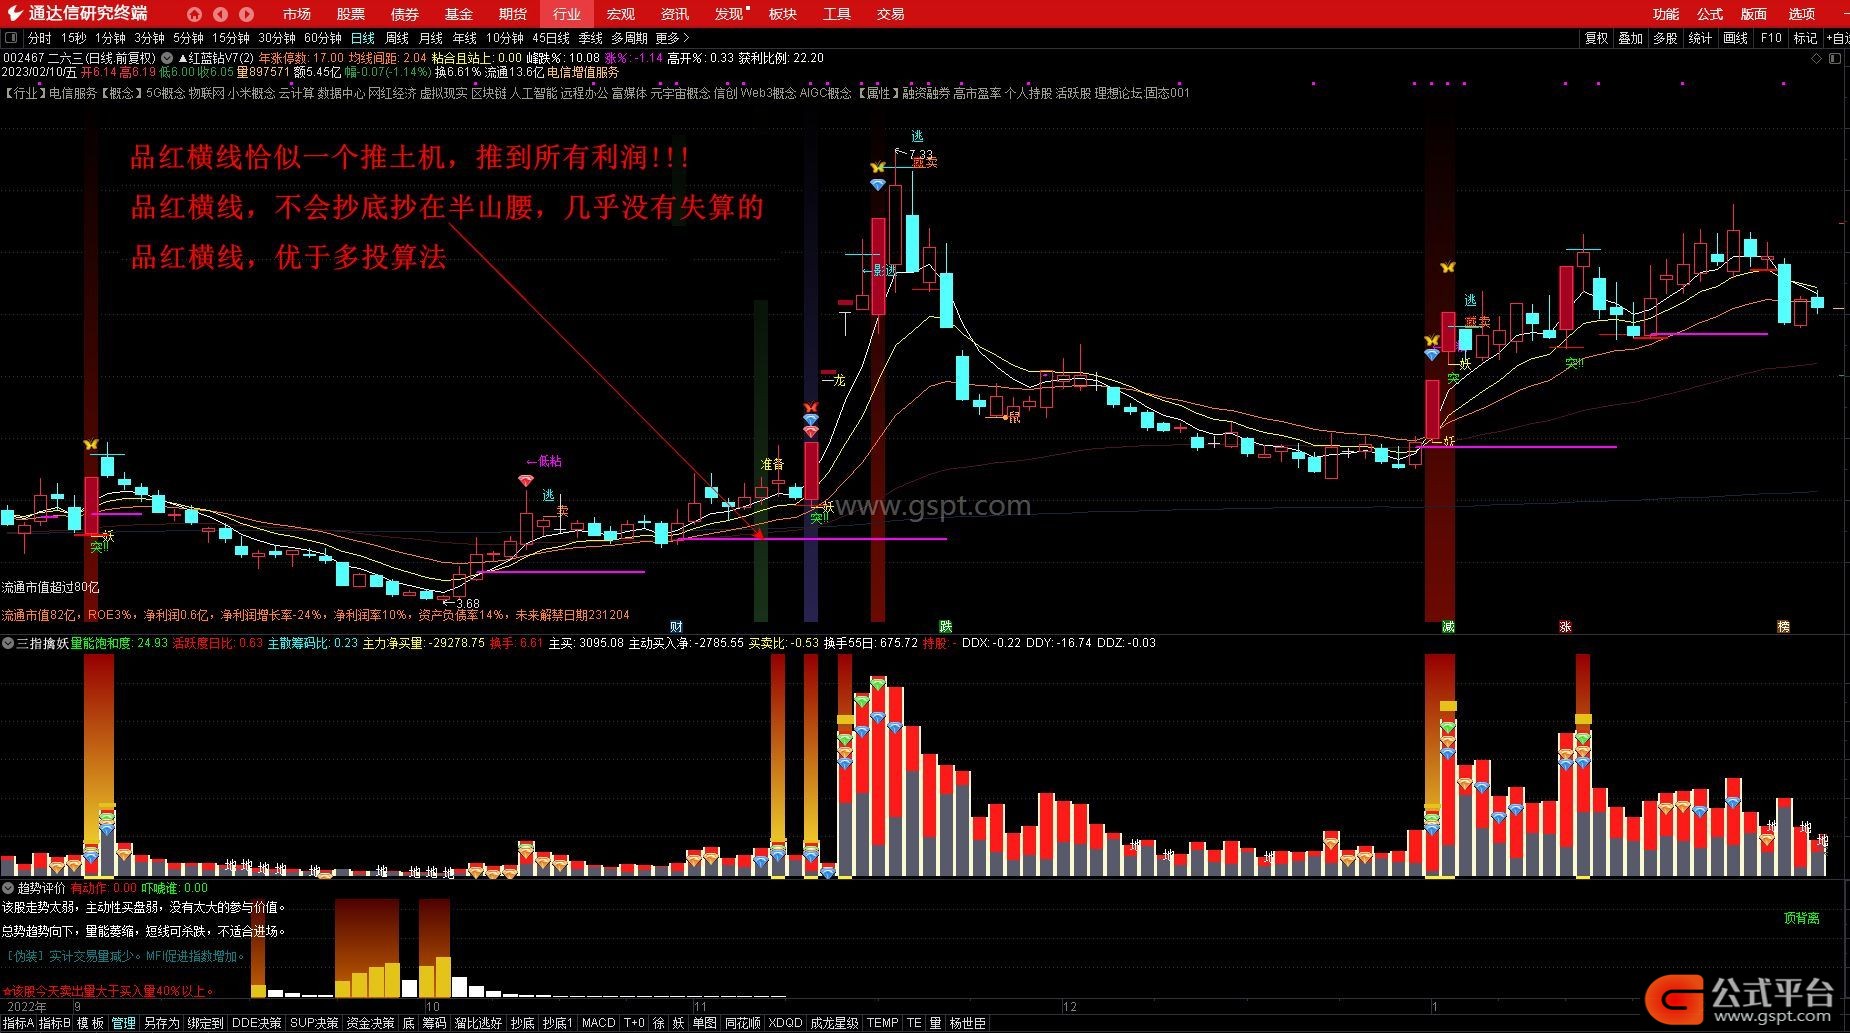Select MACD indicator tab
1850x1033 pixels.
click(x=598, y=1023)
